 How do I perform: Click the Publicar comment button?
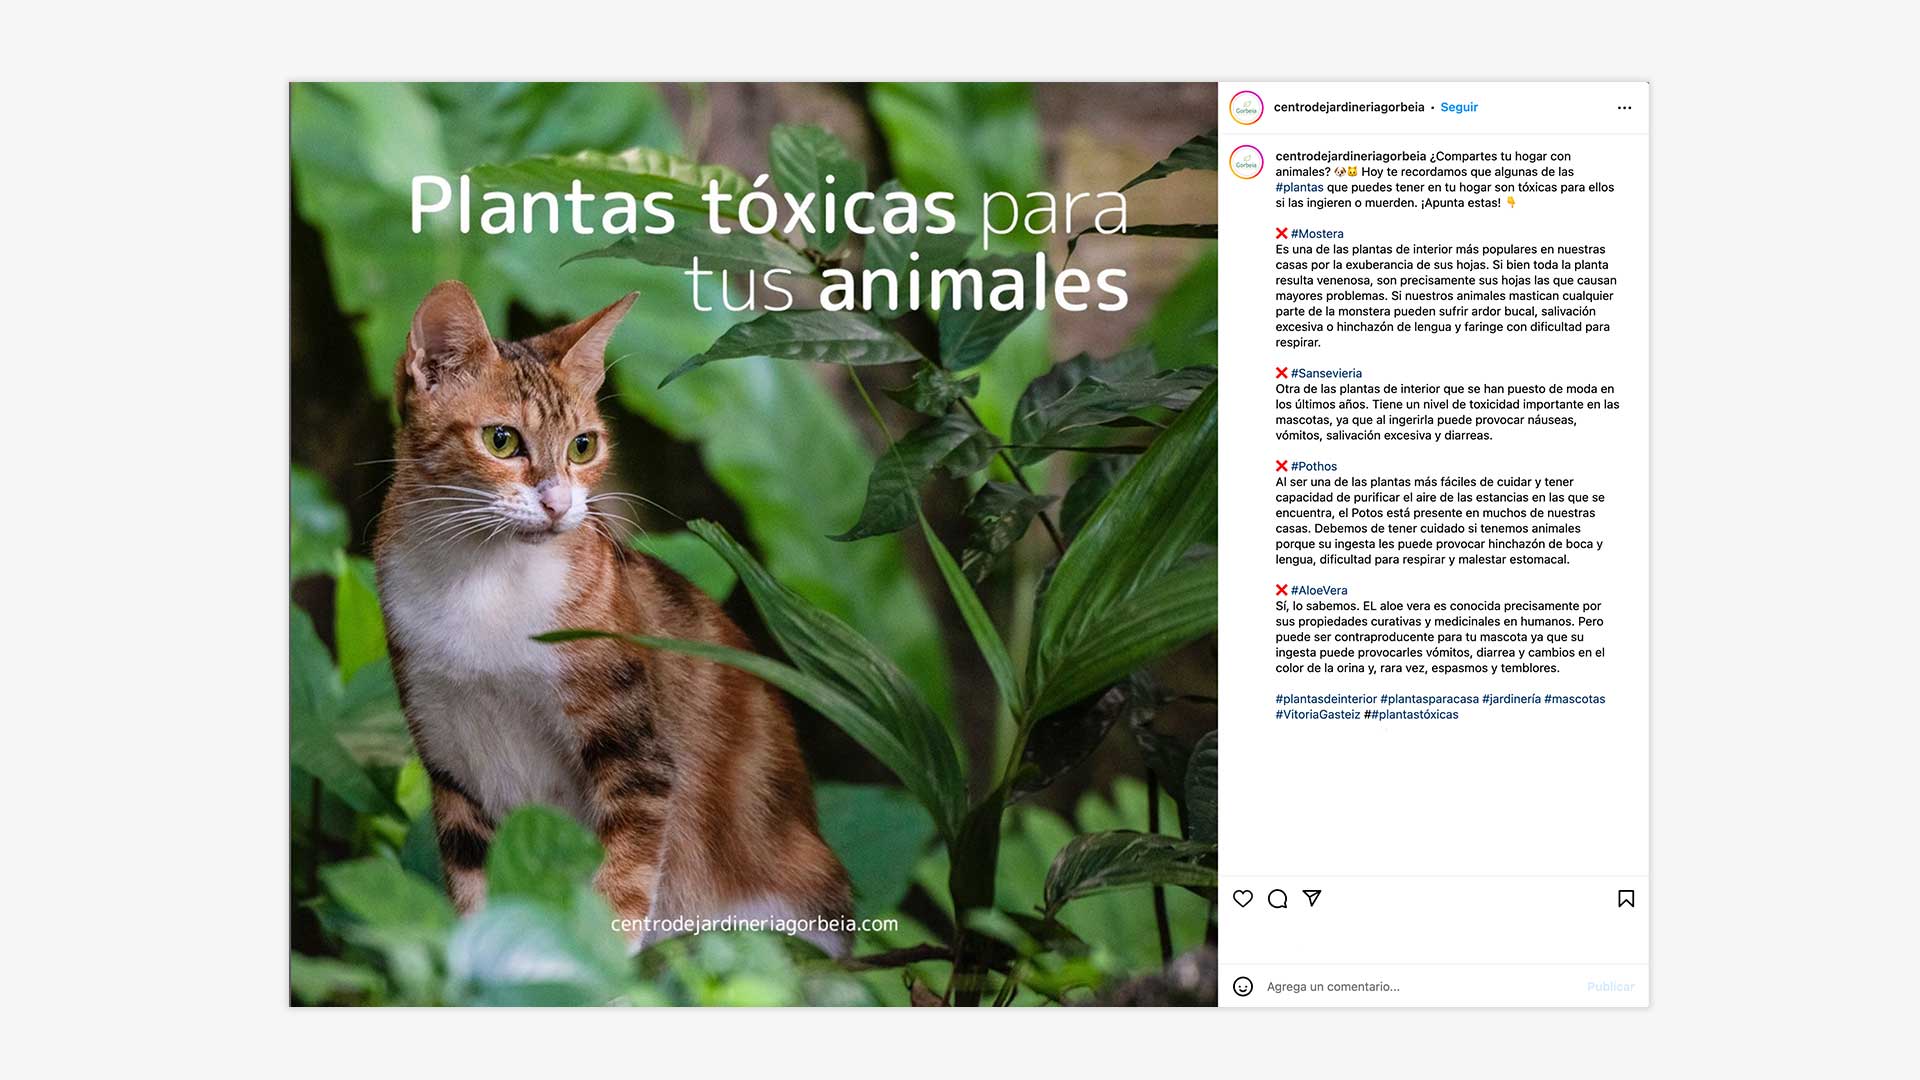[x=1610, y=987]
